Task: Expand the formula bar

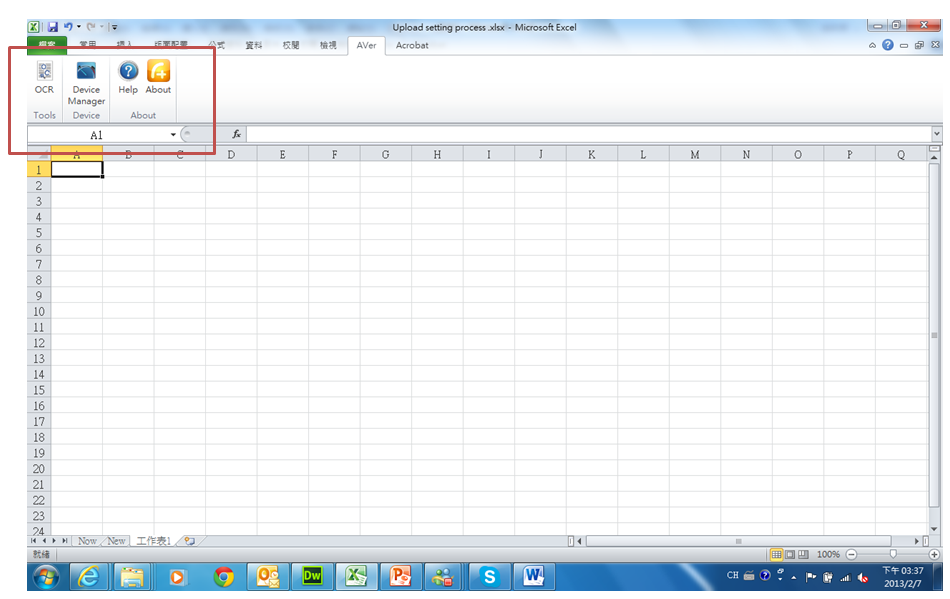Action: (x=937, y=134)
